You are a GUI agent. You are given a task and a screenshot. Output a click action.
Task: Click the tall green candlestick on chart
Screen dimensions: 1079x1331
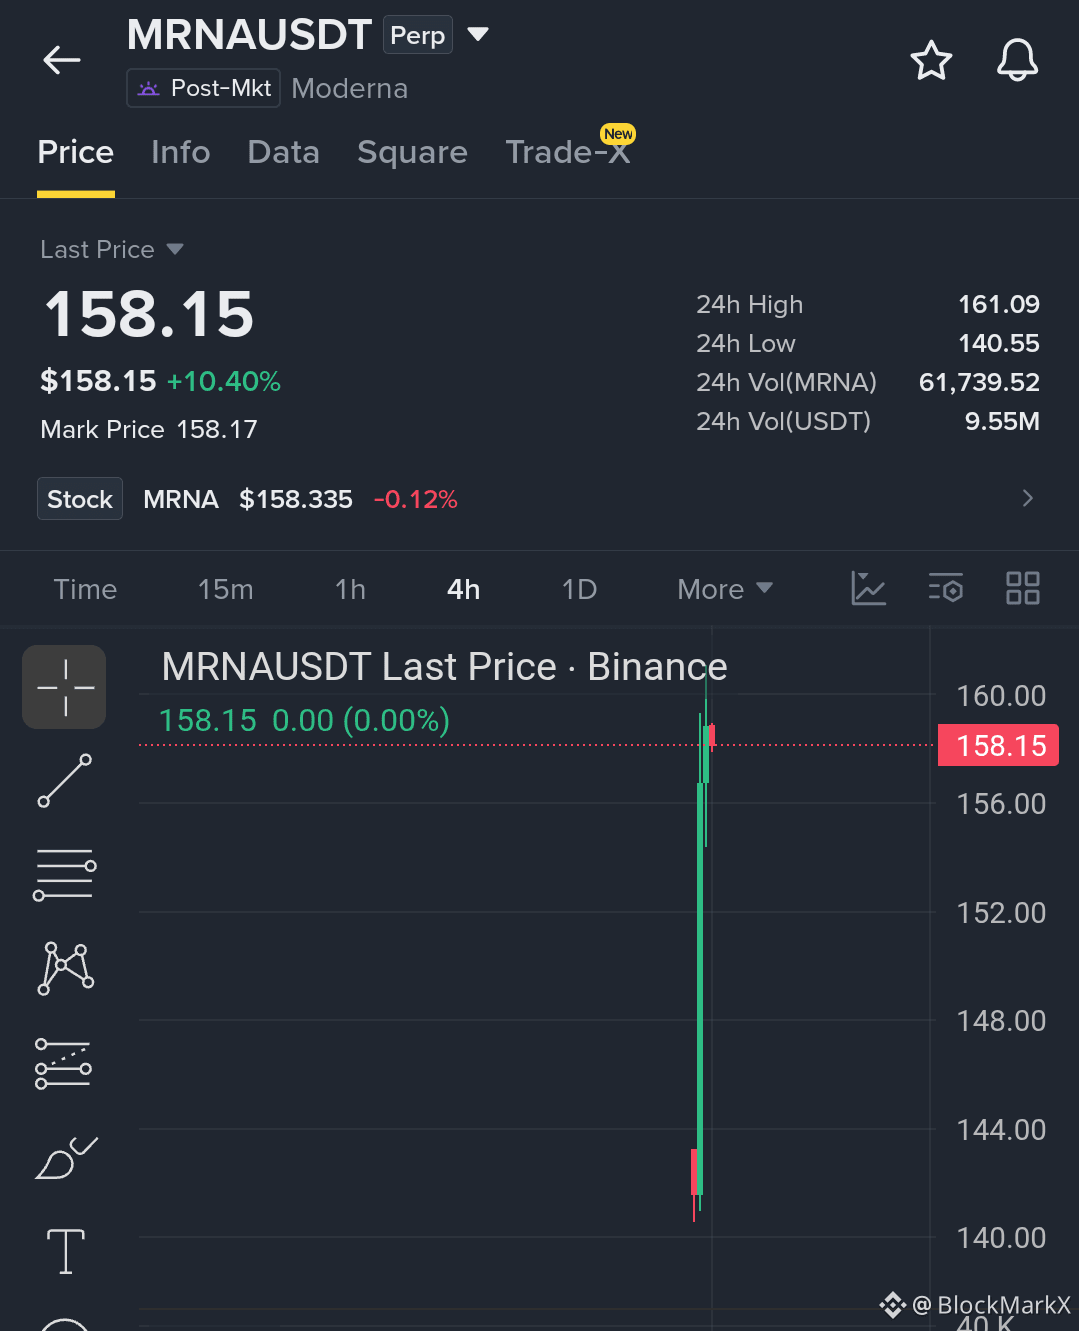[700, 990]
